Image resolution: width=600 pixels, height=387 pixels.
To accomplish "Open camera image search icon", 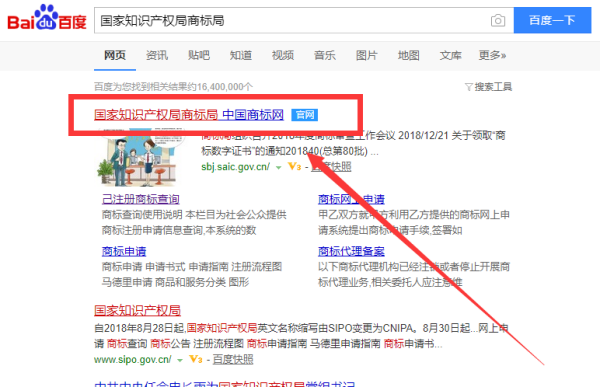I will click(x=497, y=20).
